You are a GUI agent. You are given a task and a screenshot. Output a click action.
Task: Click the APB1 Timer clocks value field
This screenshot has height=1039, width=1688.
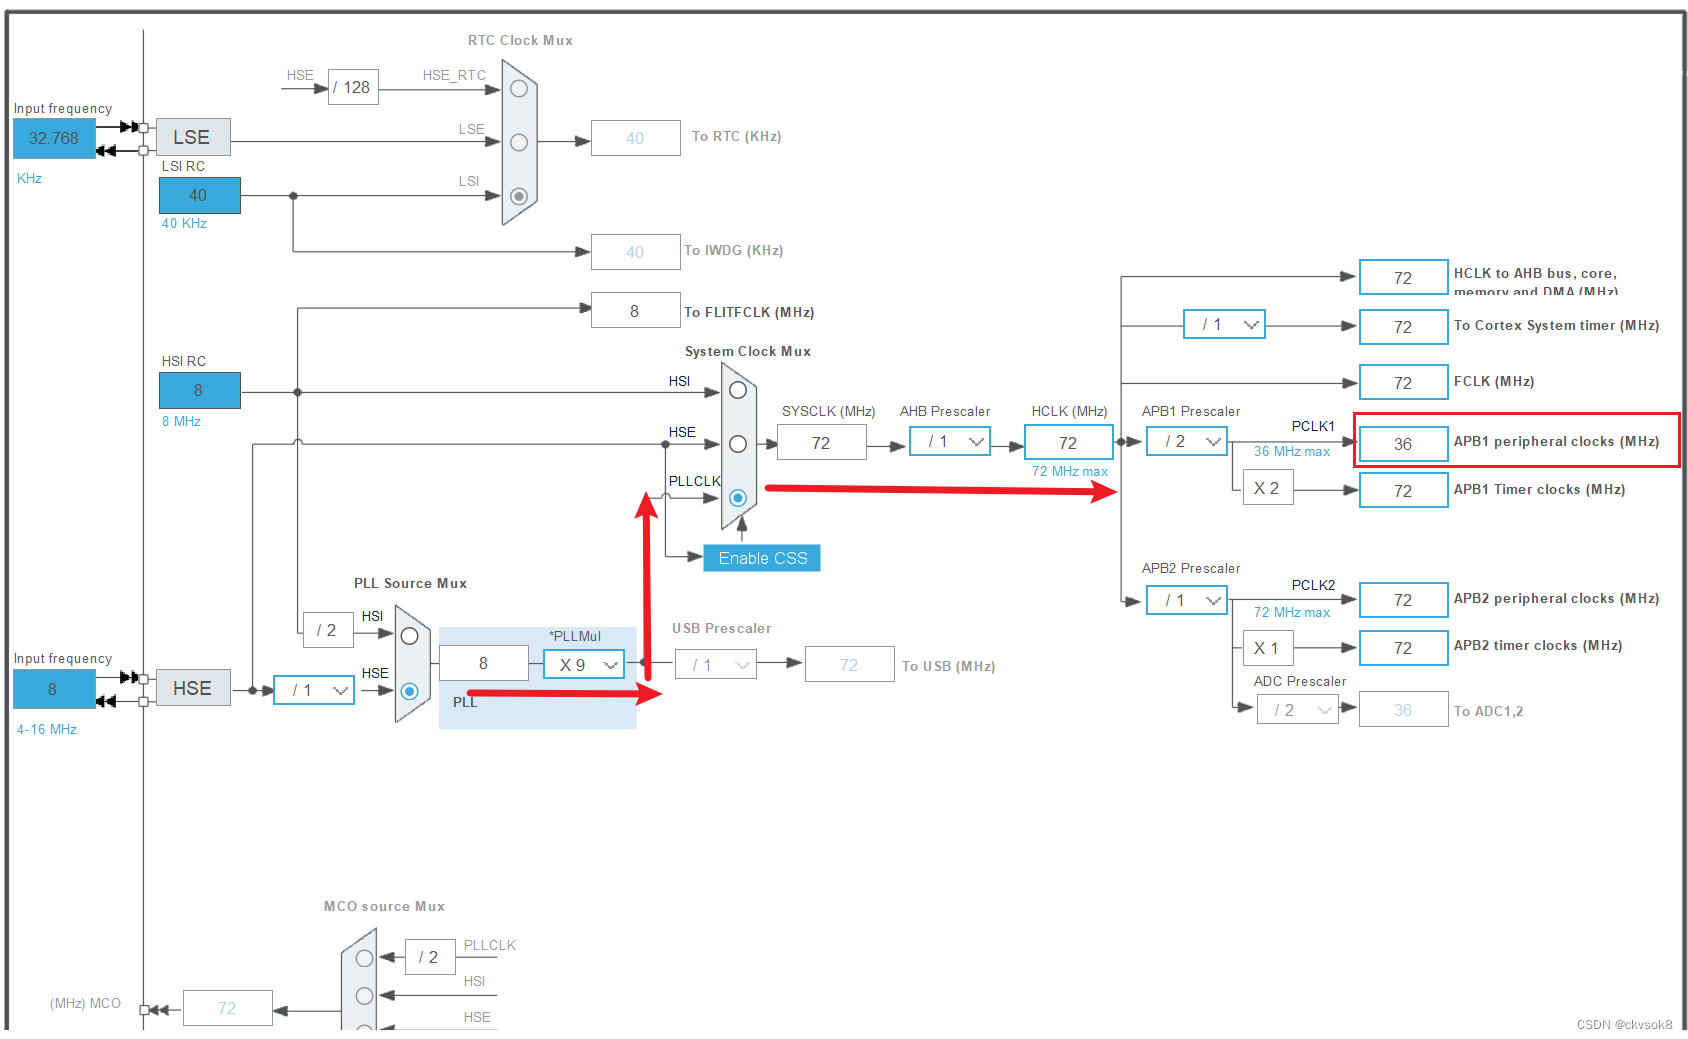(1404, 490)
